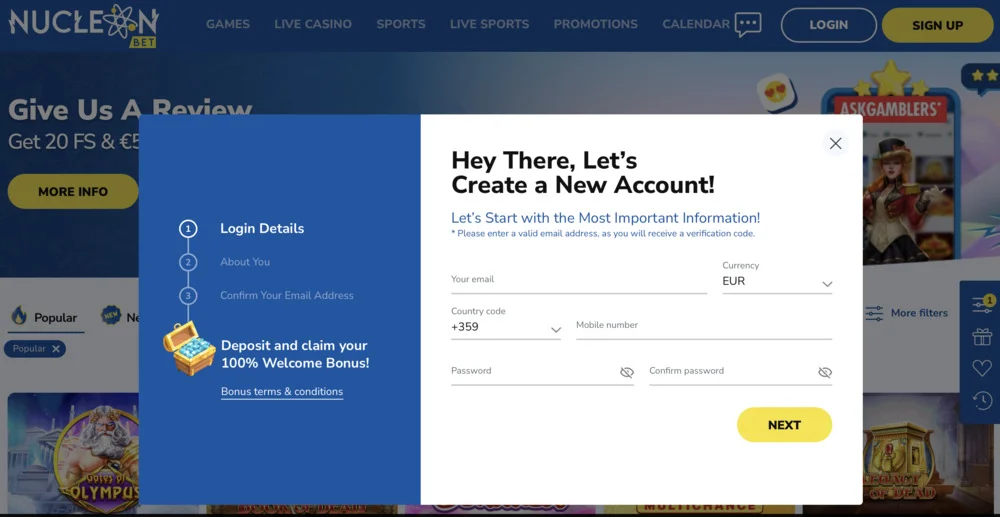The image size is (1000, 517).
Task: Select the Popular games tab
Action: pos(46,317)
